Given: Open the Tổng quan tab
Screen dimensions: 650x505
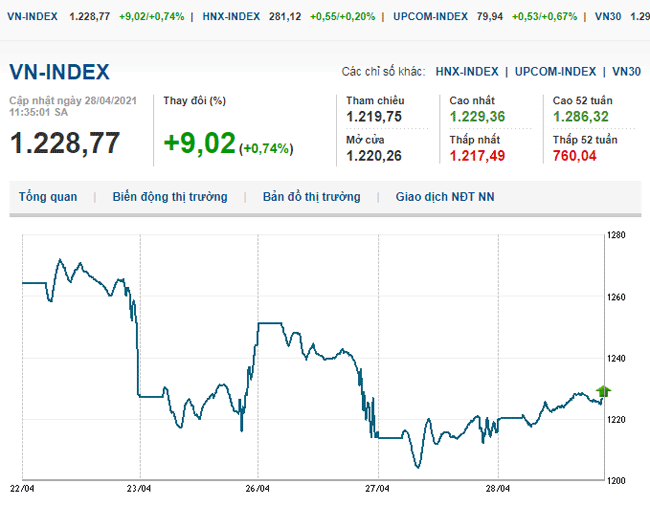Looking at the screenshot, I should click(48, 197).
